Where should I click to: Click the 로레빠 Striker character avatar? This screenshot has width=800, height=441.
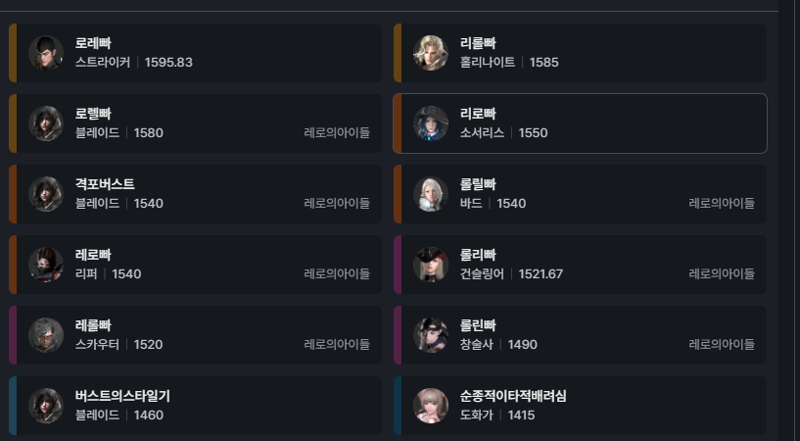(x=46, y=53)
